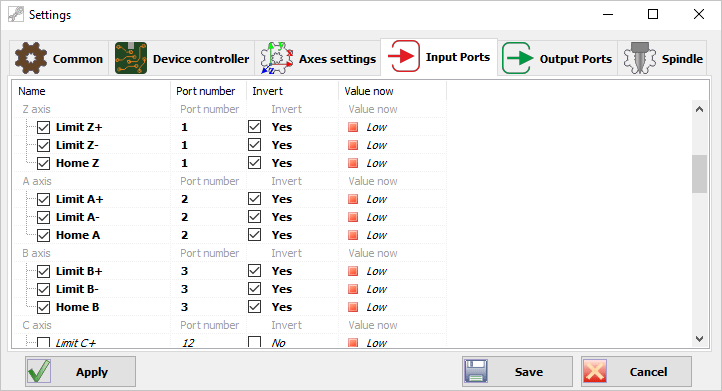Screen dimensions: 722x391
Task: Click port number 1 for Limit Z+
Action: point(184,127)
